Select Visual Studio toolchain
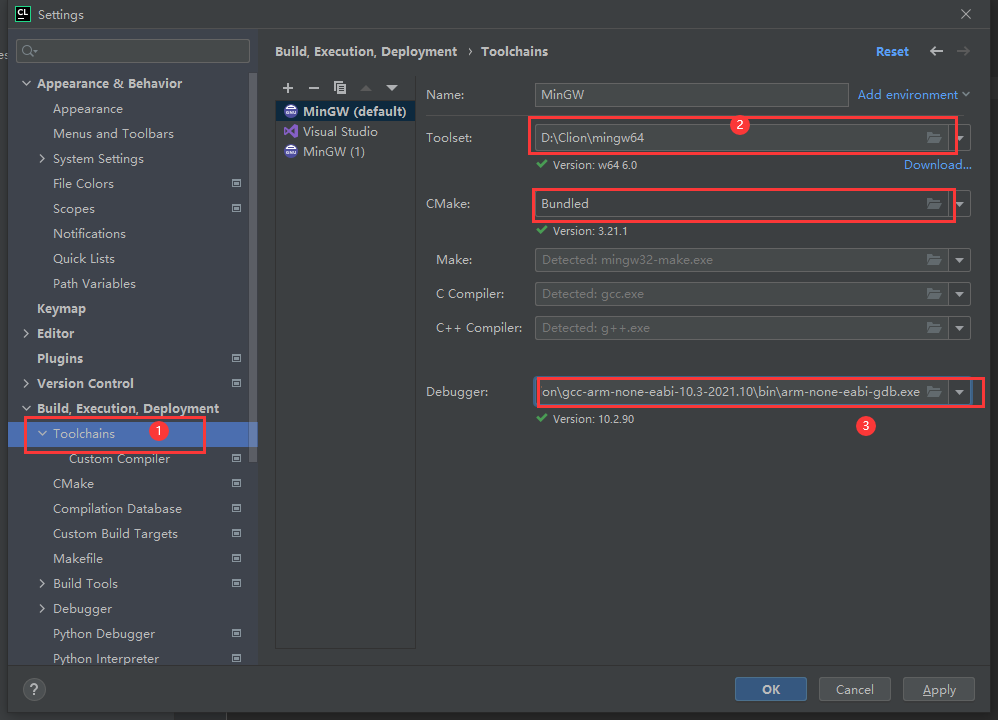Image resolution: width=998 pixels, height=720 pixels. click(346, 132)
